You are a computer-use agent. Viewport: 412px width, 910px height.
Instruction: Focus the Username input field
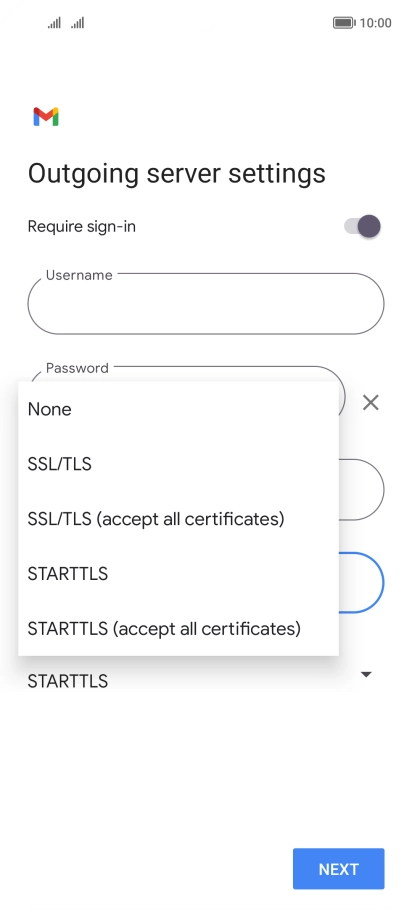pyautogui.click(x=206, y=304)
